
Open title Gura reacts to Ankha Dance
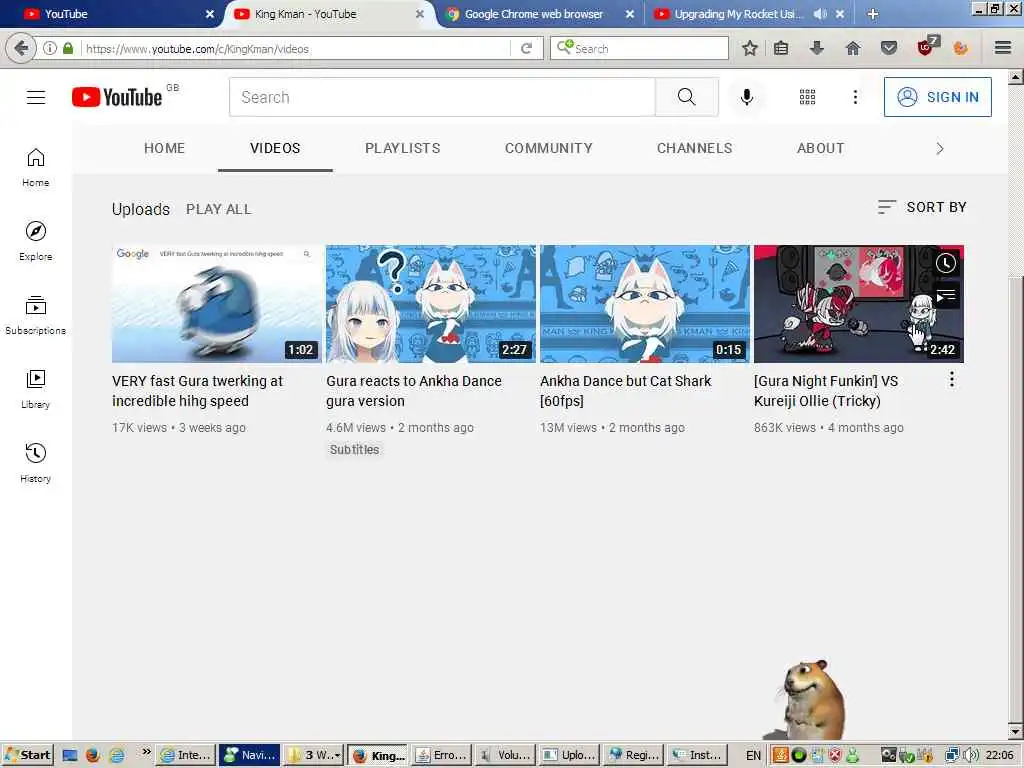(x=413, y=391)
